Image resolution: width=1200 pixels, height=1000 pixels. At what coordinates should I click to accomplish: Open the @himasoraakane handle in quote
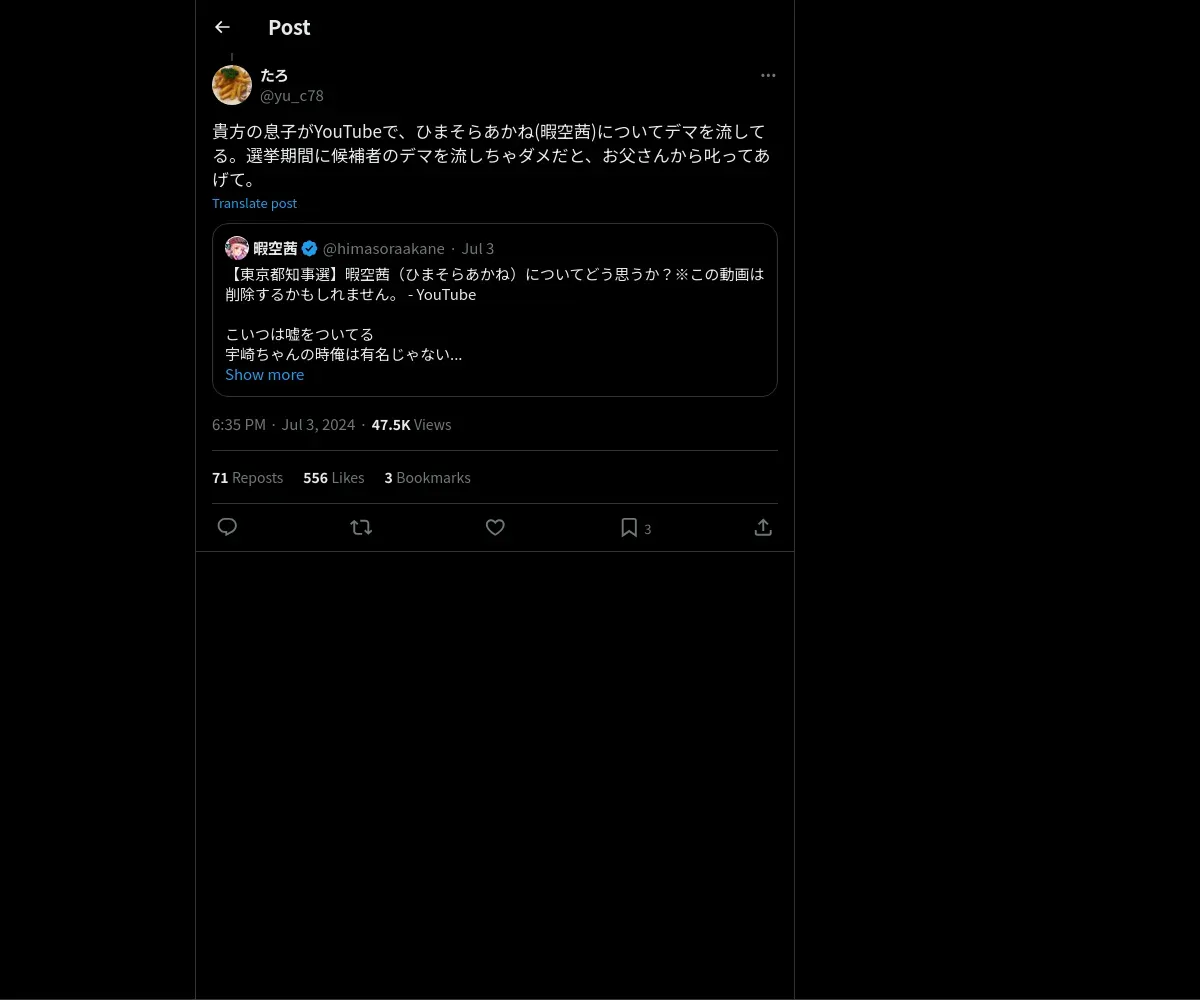(x=384, y=248)
